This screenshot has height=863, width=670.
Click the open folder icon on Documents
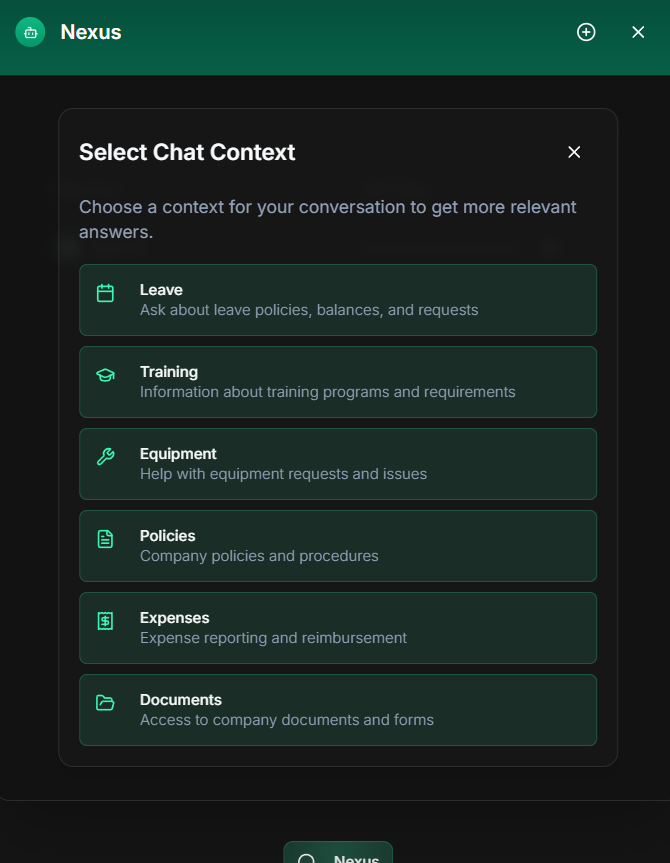(x=105, y=703)
